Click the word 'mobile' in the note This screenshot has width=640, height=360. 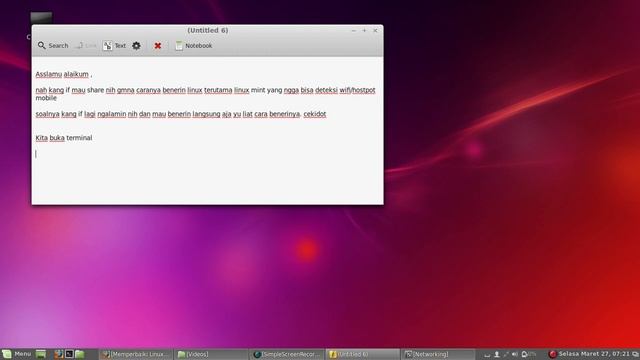click(x=46, y=98)
